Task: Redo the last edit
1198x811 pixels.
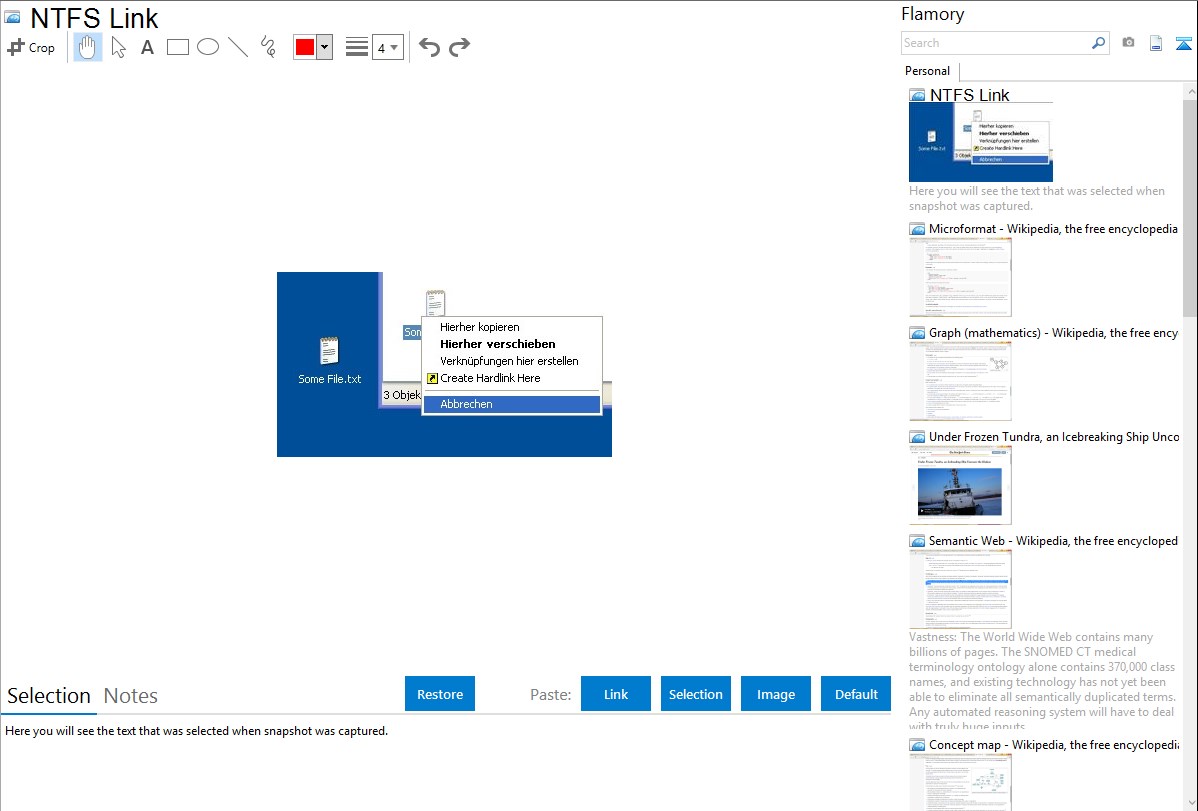Action: tap(459, 47)
